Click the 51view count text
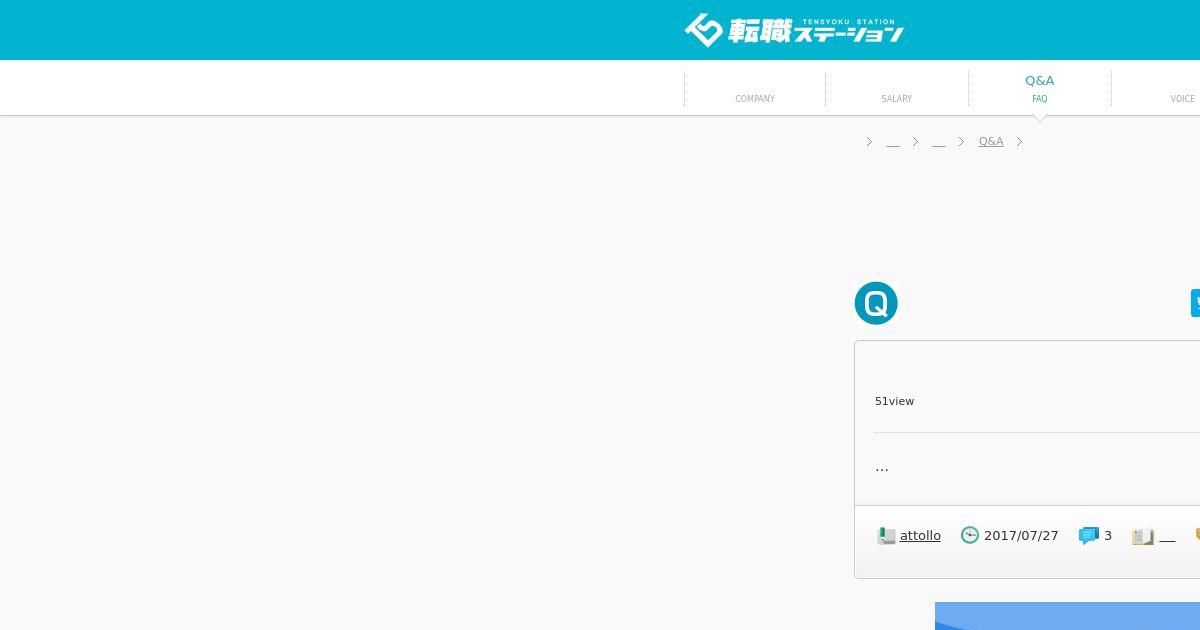The image size is (1200, 630). (x=894, y=401)
